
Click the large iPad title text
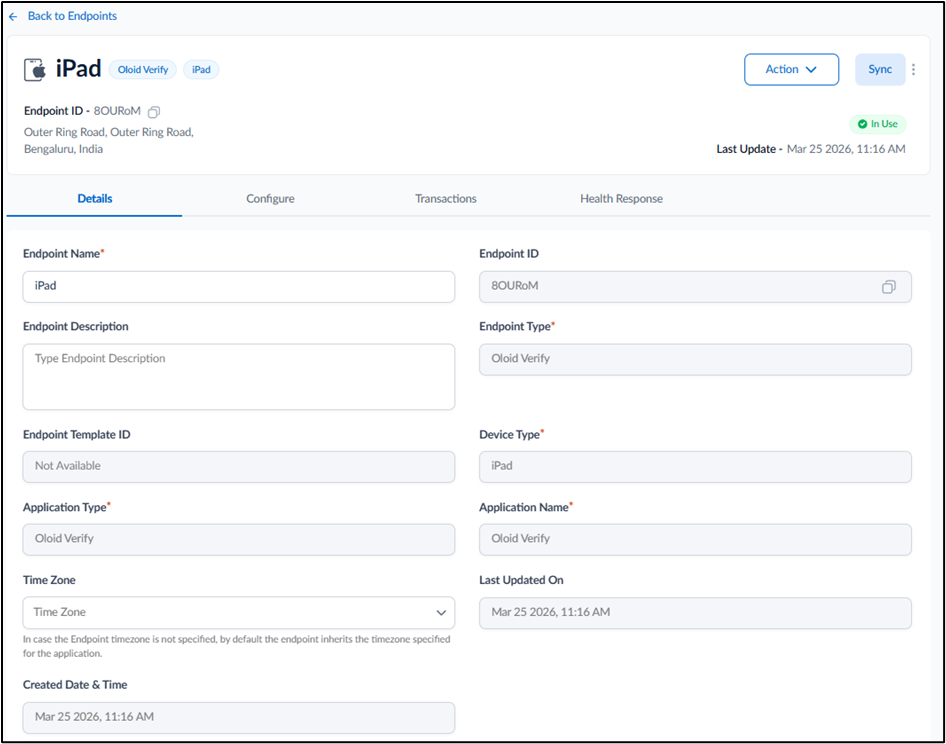pyautogui.click(x=78, y=69)
